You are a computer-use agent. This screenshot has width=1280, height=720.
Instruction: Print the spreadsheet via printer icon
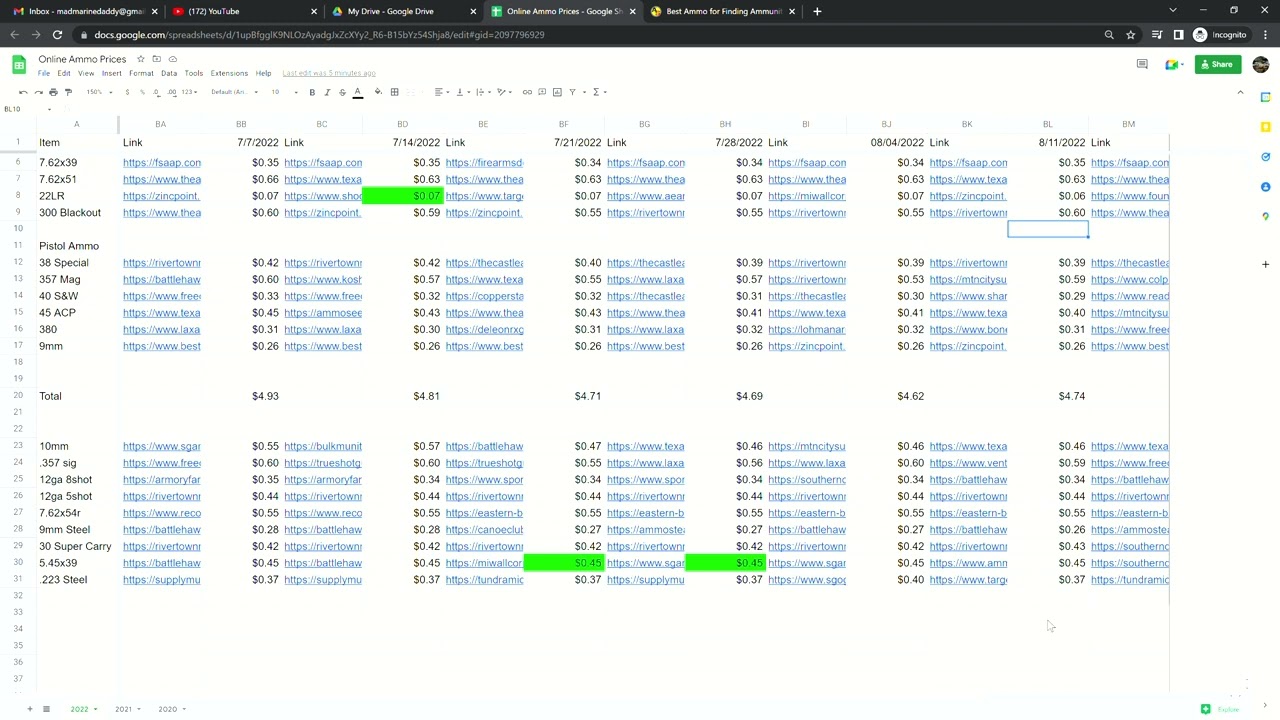click(53, 92)
